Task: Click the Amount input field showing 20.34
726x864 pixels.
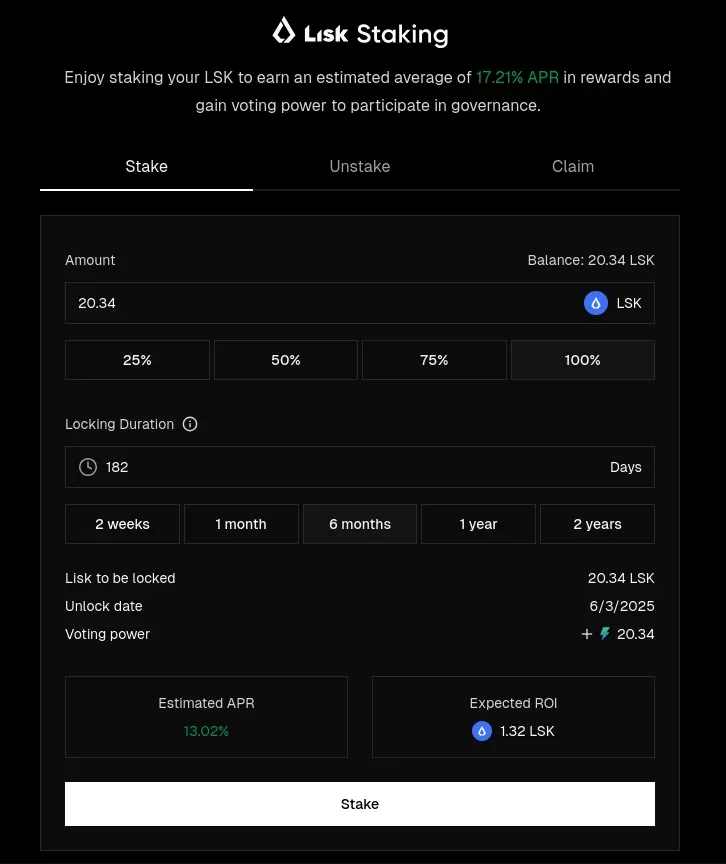Action: pyautogui.click(x=360, y=303)
